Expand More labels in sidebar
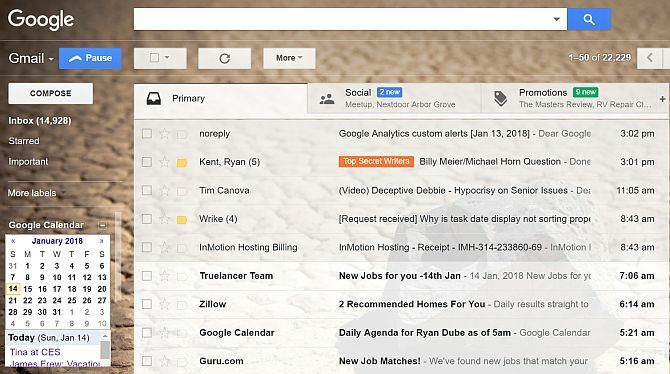This screenshot has height=374, width=670. pos(32,193)
